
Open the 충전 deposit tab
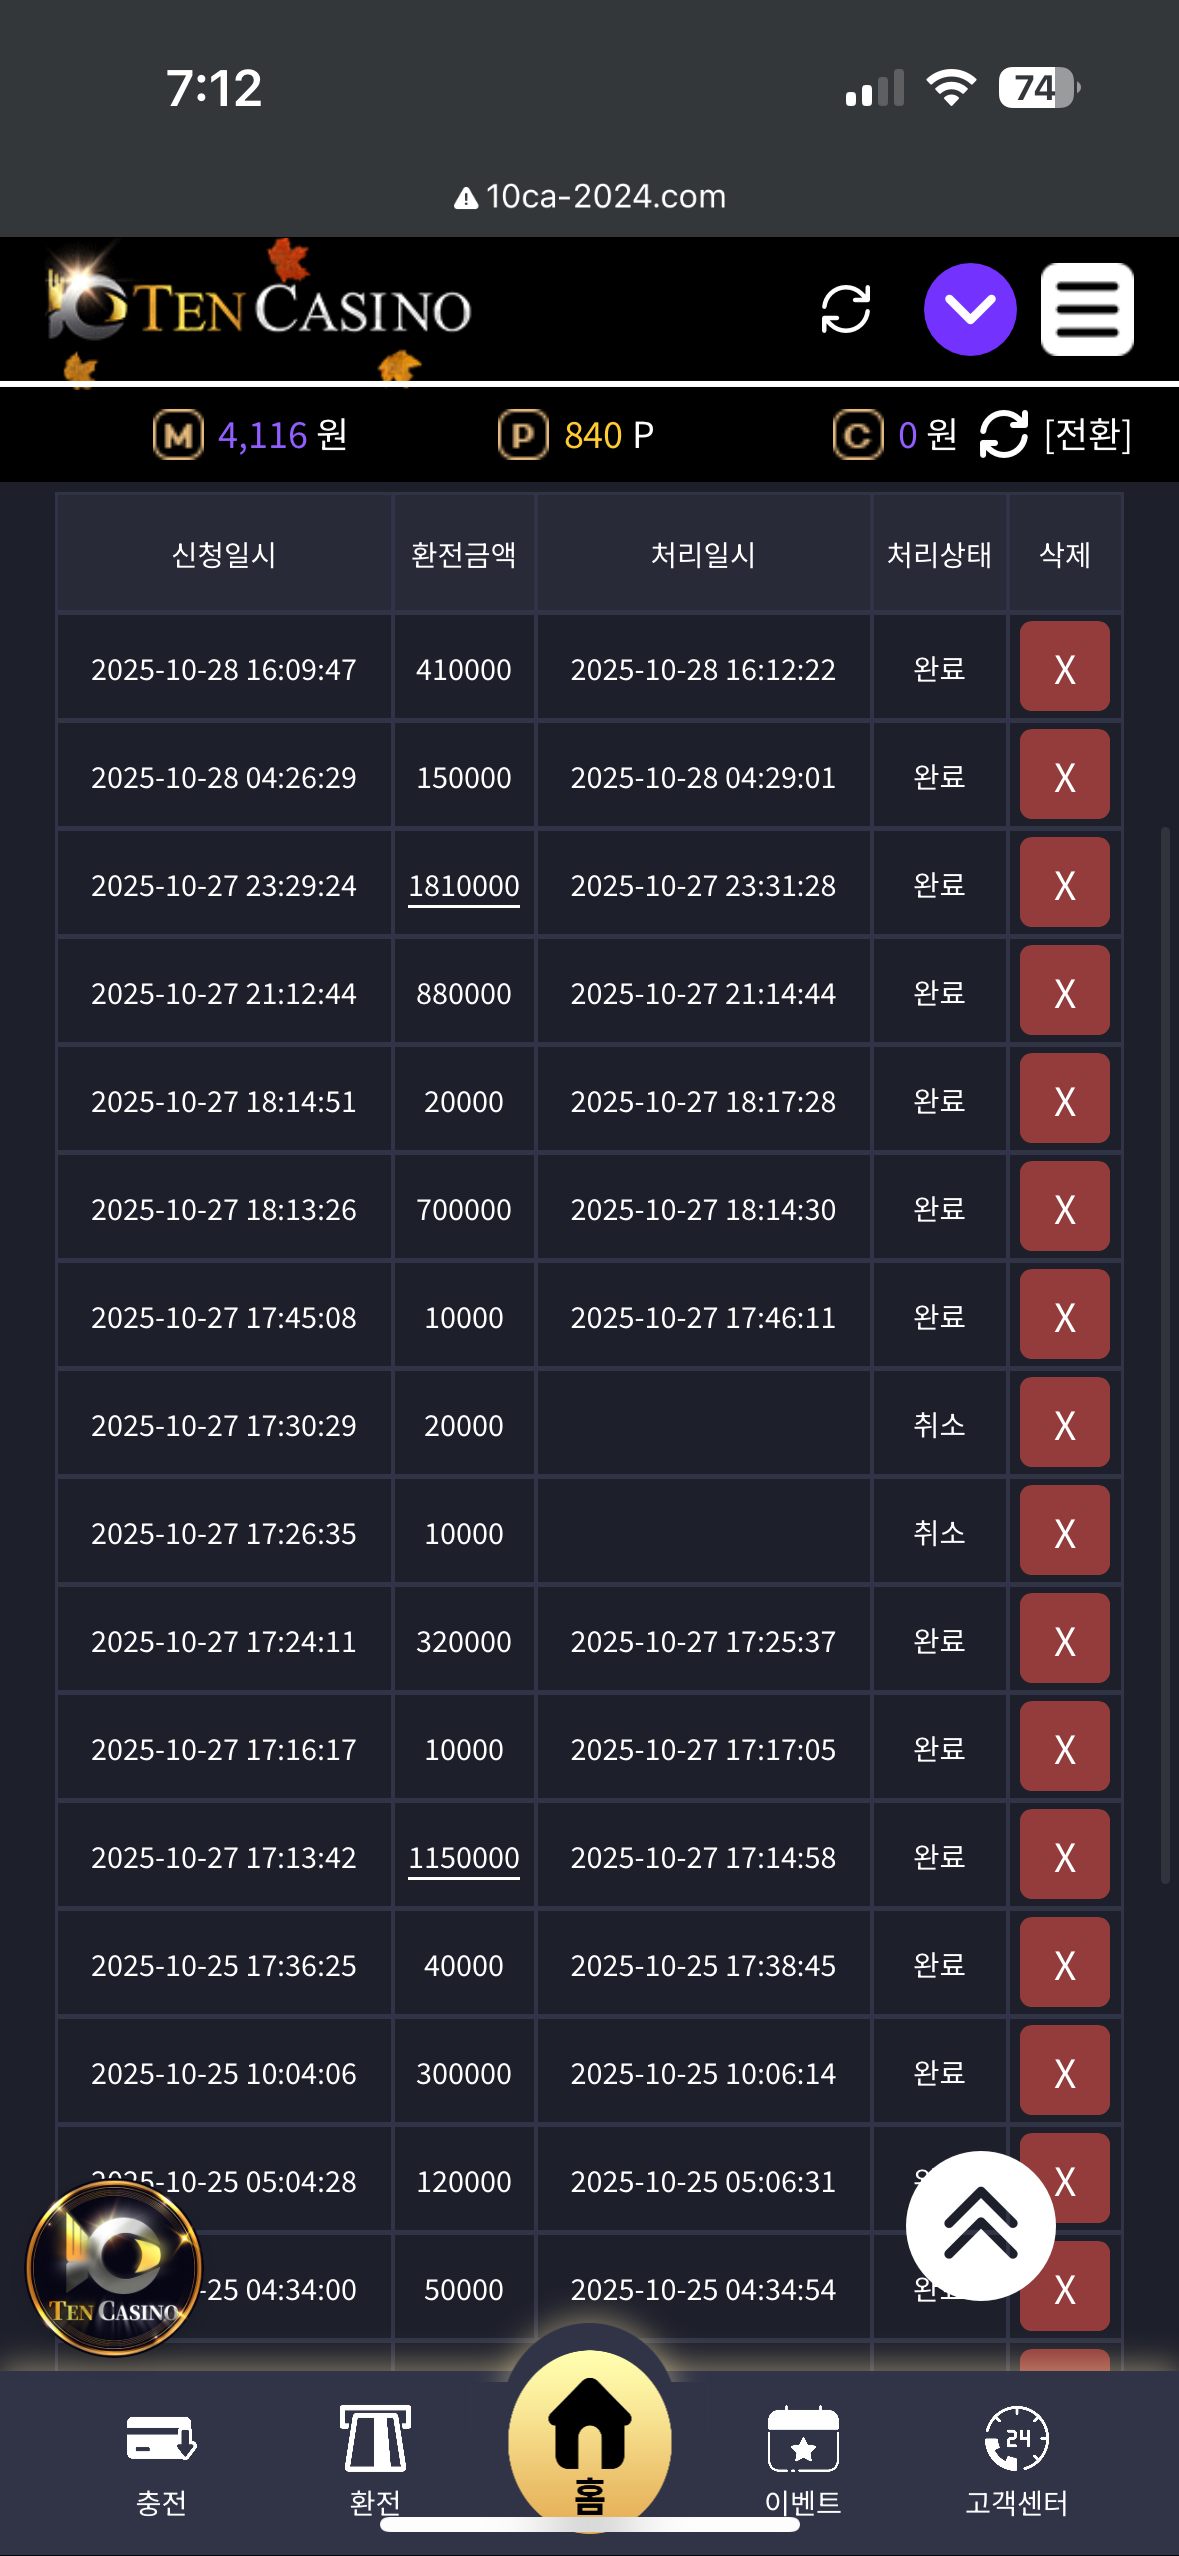point(161,2460)
